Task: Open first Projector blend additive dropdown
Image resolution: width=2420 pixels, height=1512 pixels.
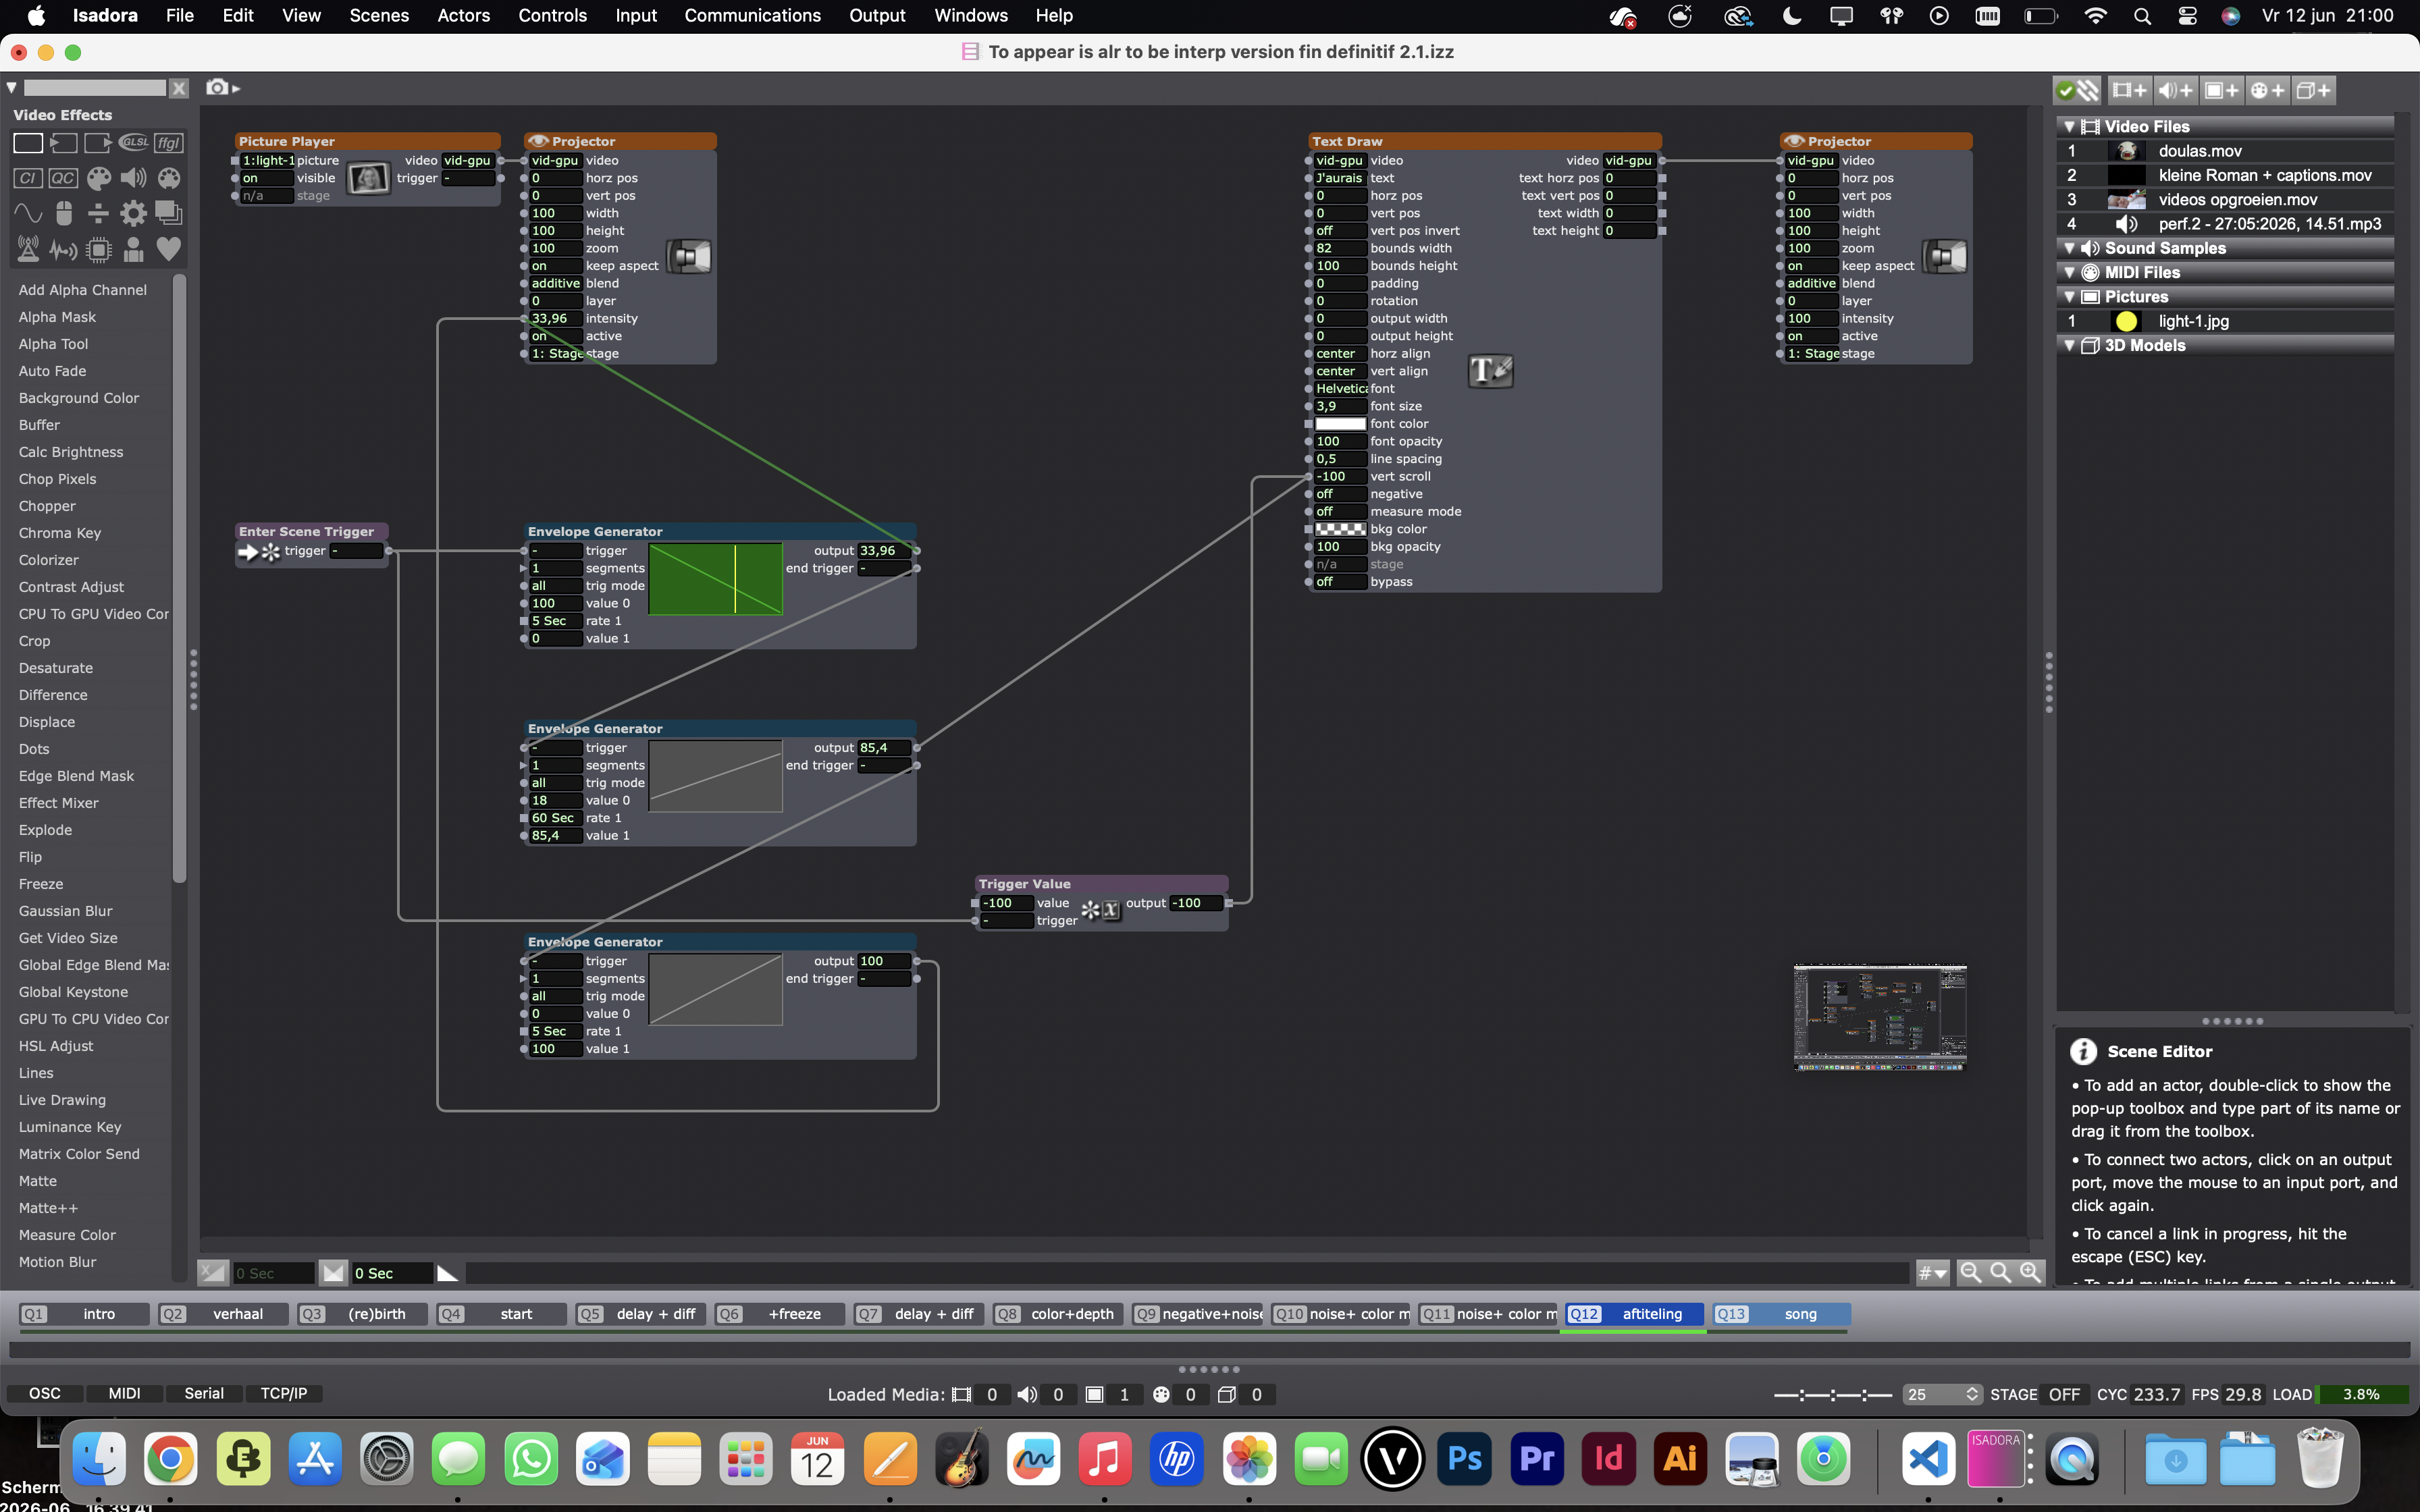Action: 555,284
